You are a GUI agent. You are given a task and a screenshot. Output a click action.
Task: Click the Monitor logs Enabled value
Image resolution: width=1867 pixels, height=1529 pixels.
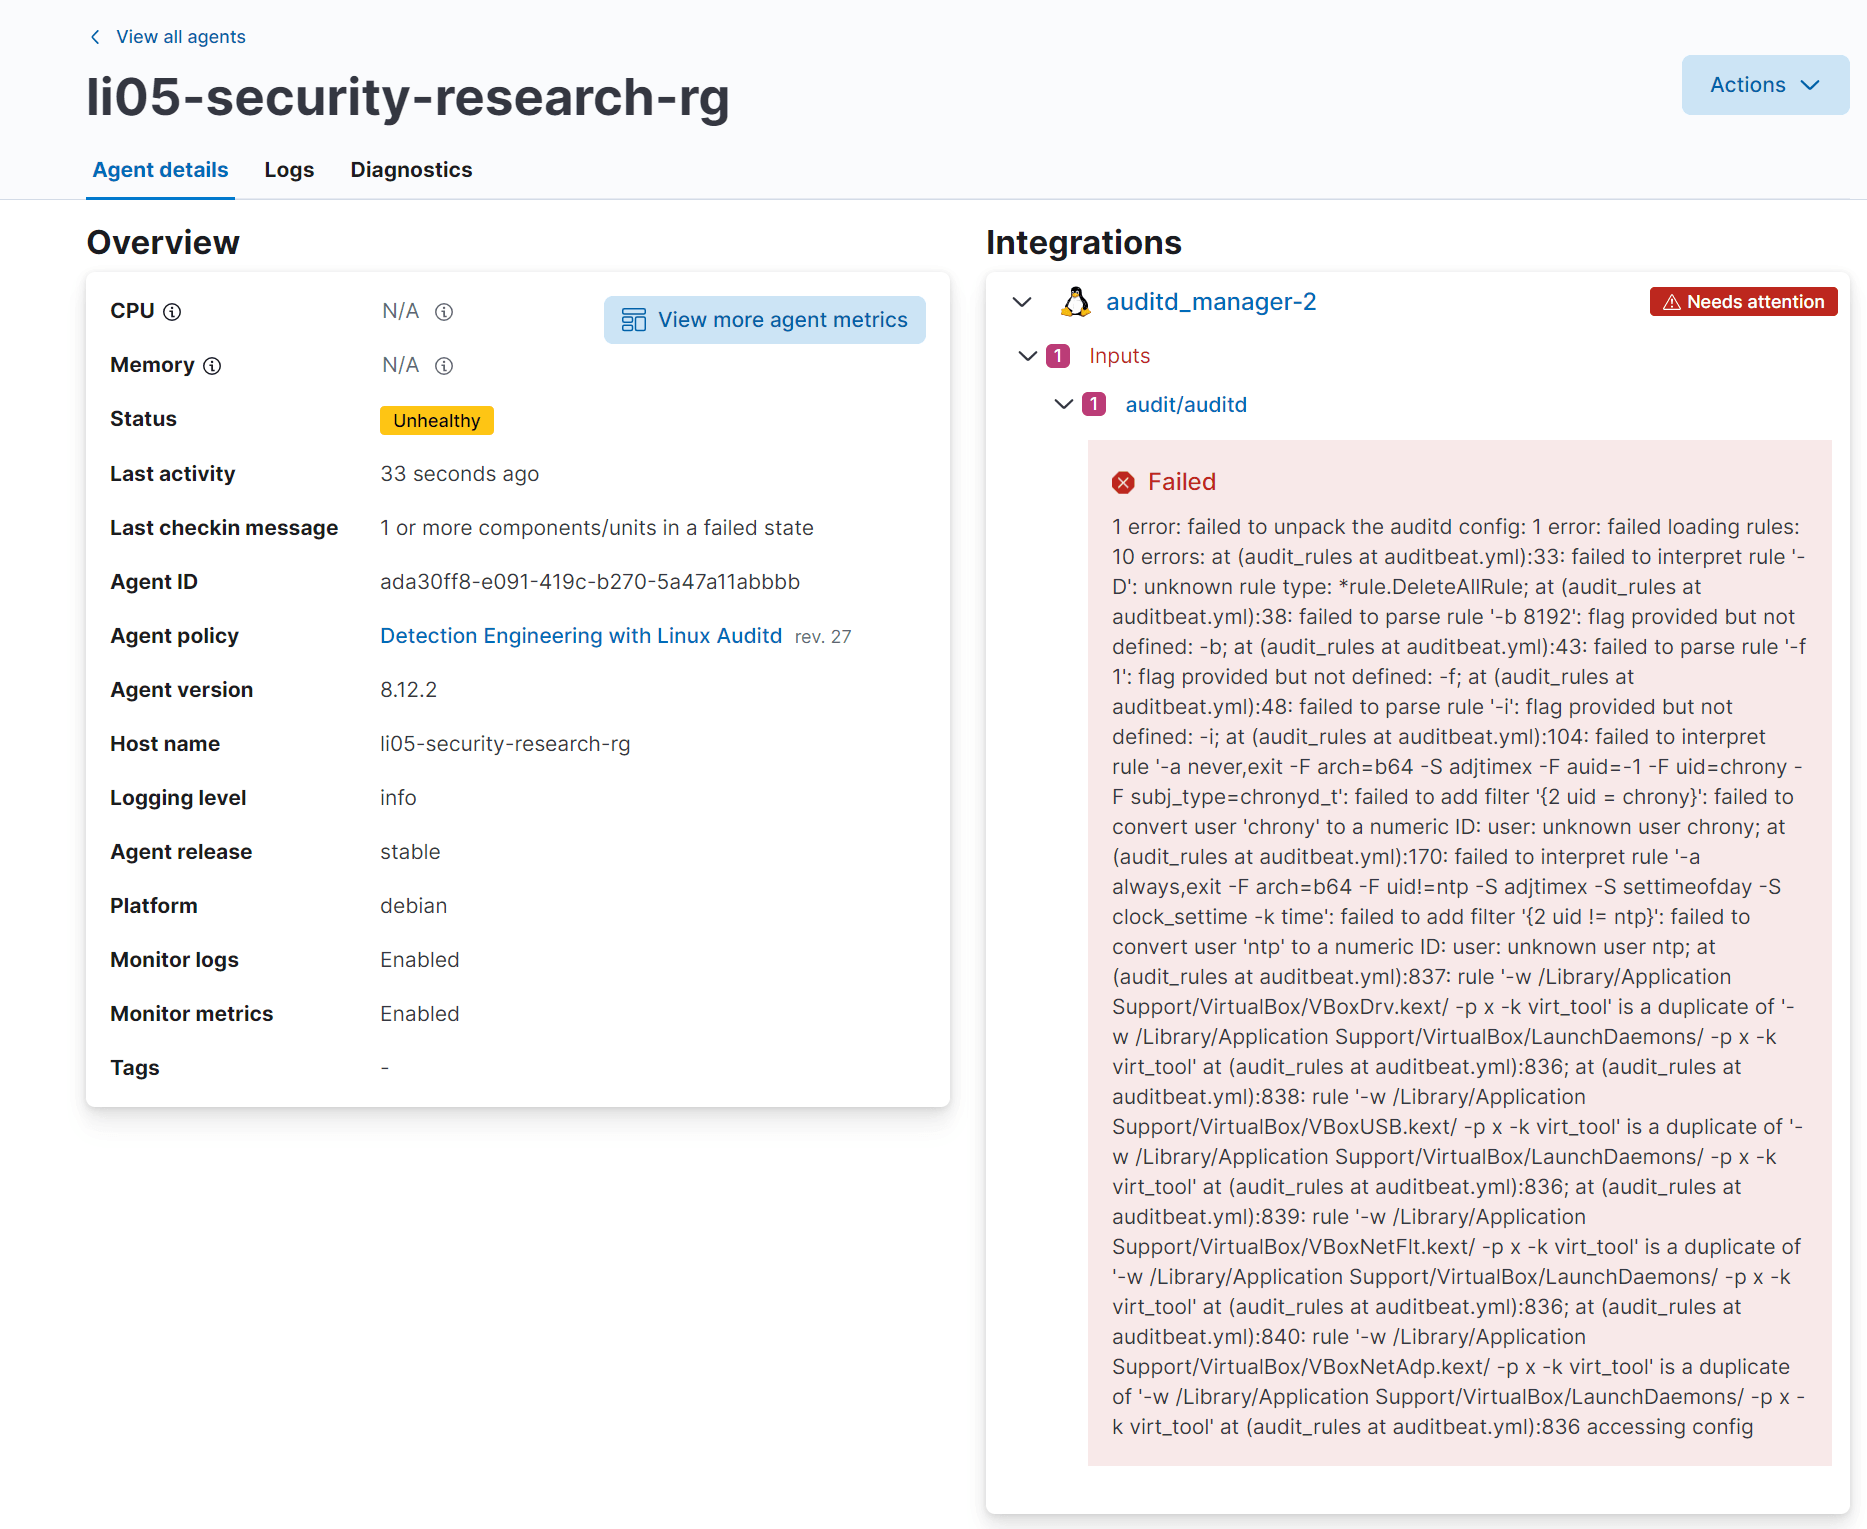420,960
